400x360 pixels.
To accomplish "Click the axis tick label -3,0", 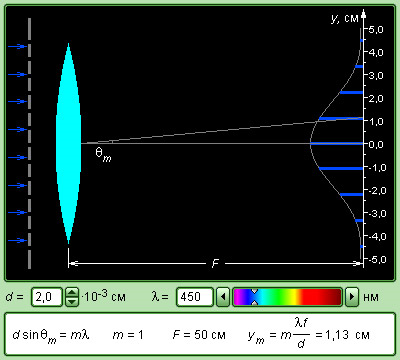I will pos(376,213).
